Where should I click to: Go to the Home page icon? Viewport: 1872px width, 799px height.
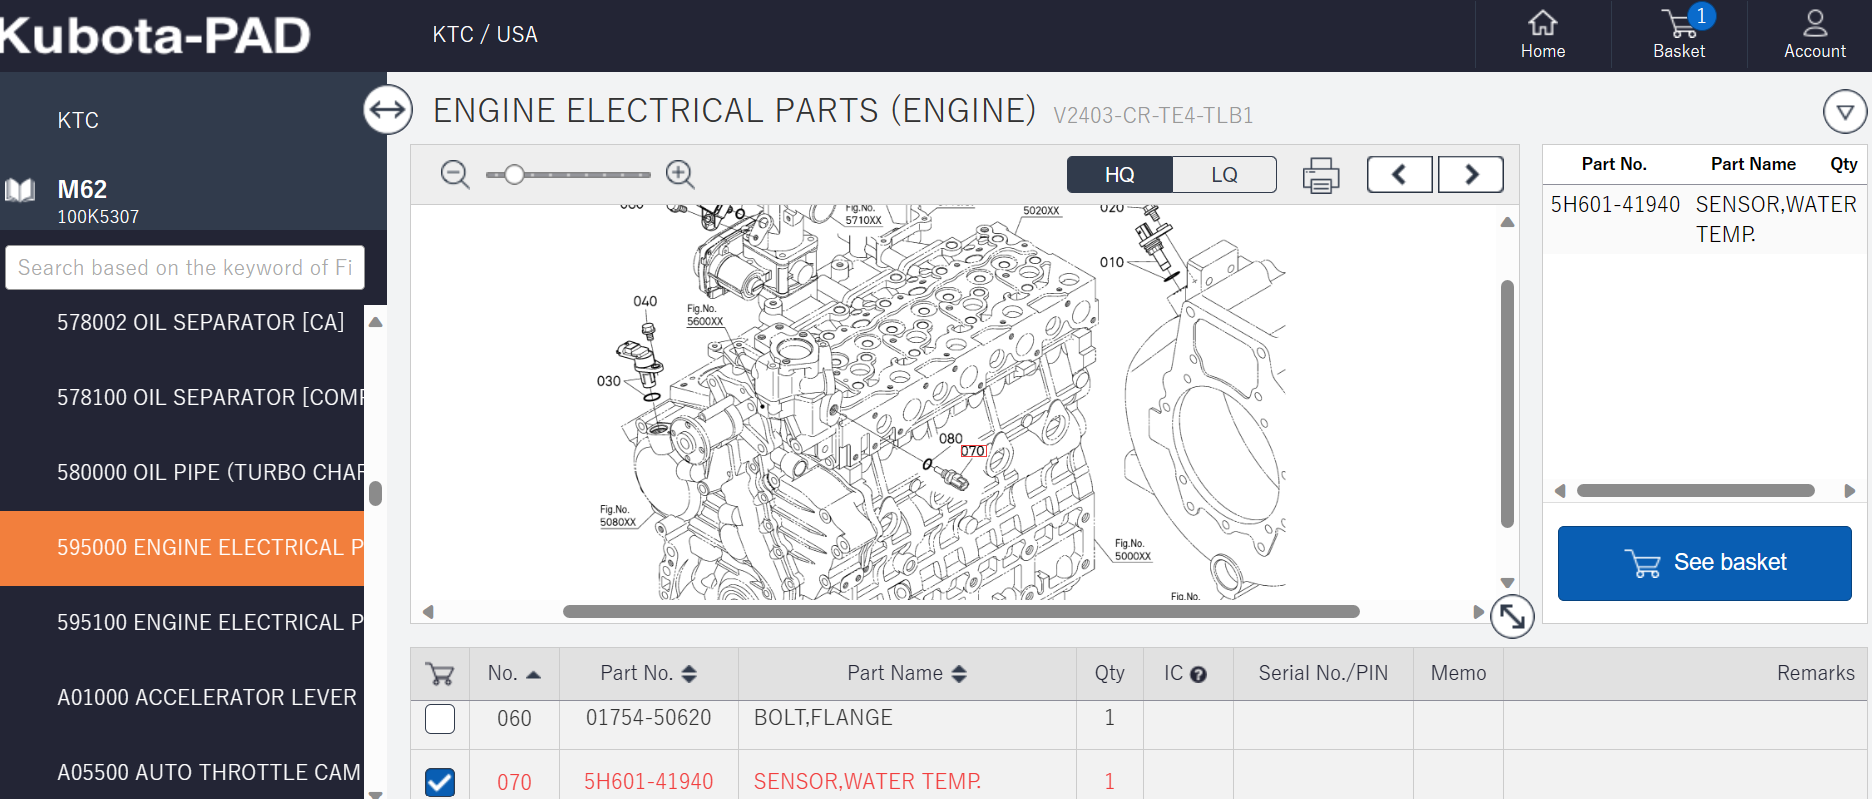[1542, 23]
